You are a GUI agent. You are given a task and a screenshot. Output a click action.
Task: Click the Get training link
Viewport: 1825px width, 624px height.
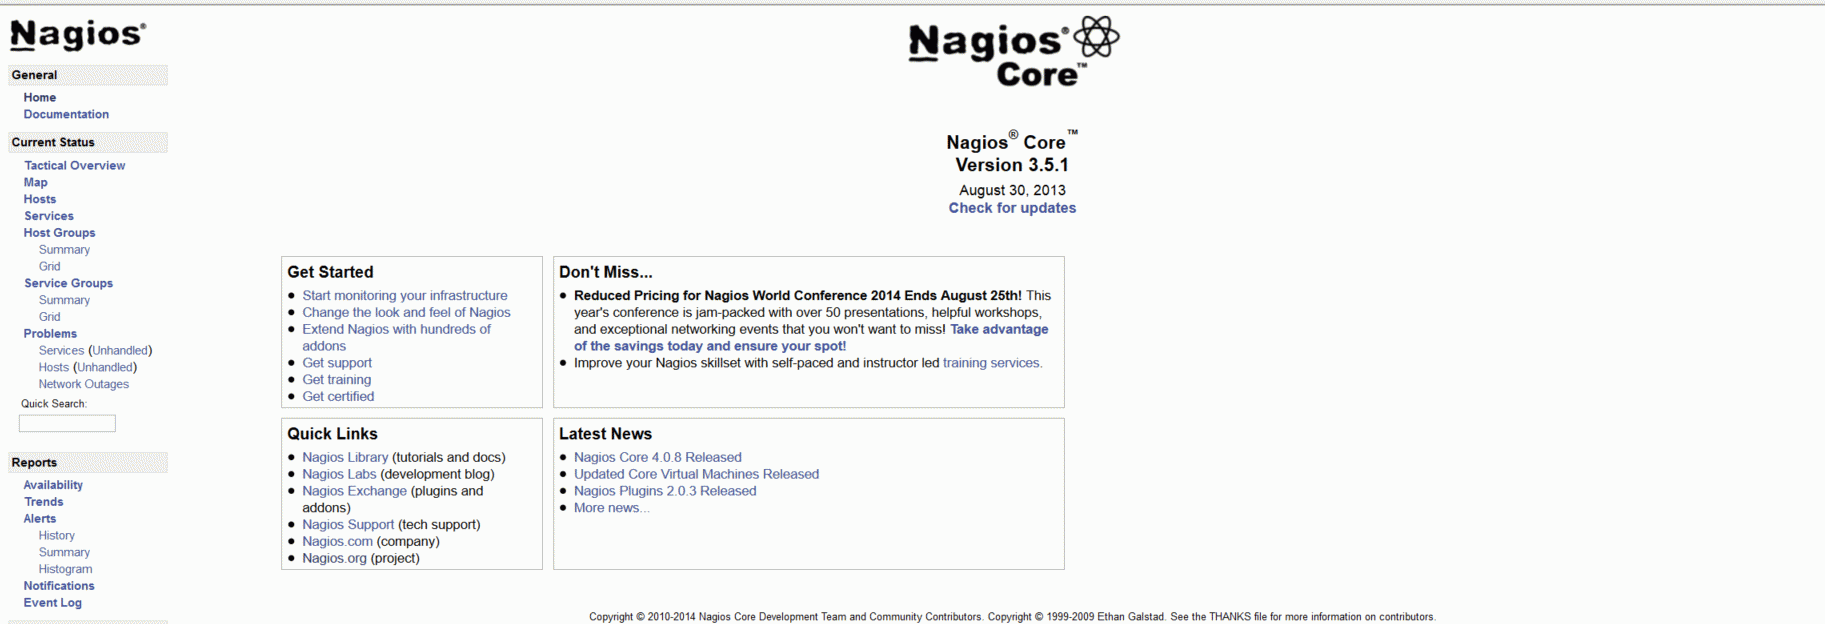337,380
